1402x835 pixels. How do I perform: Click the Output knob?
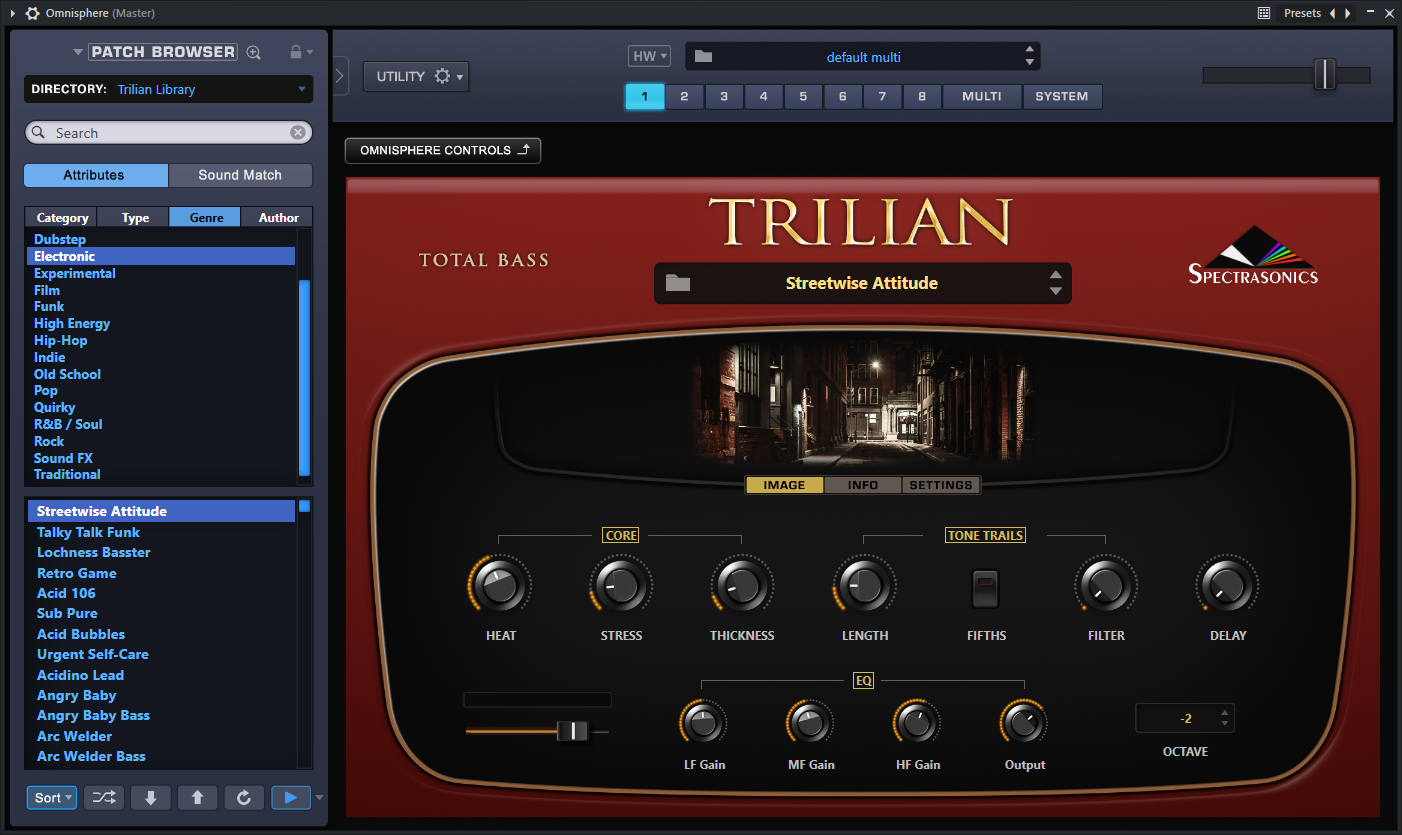point(1022,721)
